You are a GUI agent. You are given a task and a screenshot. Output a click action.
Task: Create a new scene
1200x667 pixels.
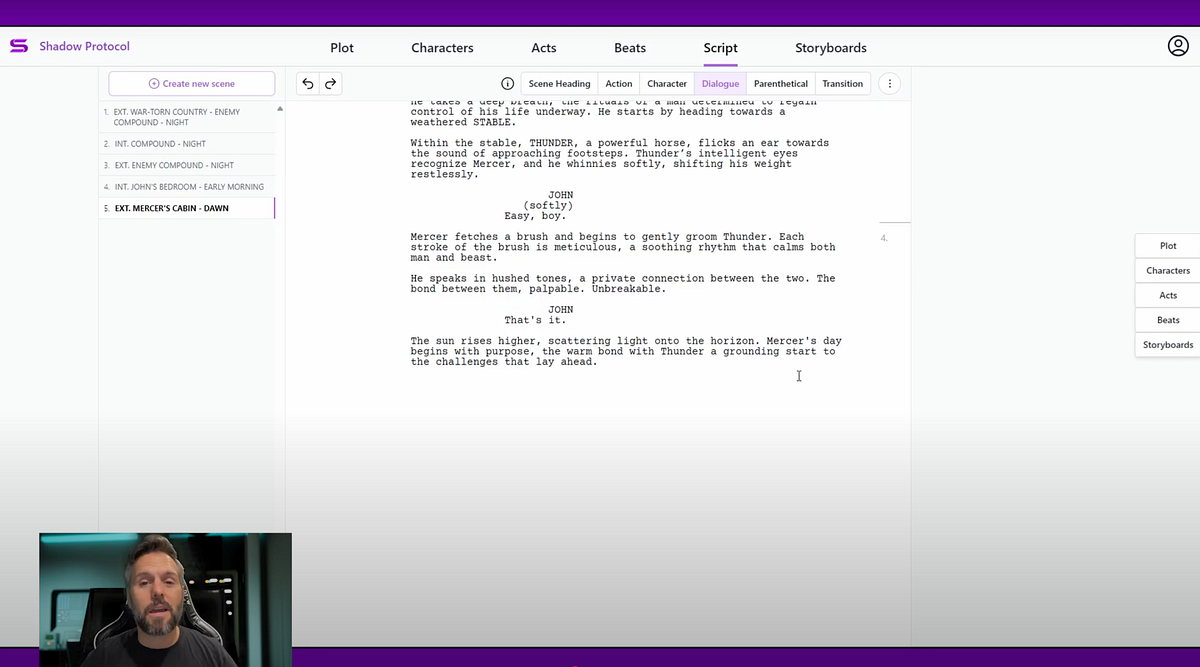pos(192,84)
